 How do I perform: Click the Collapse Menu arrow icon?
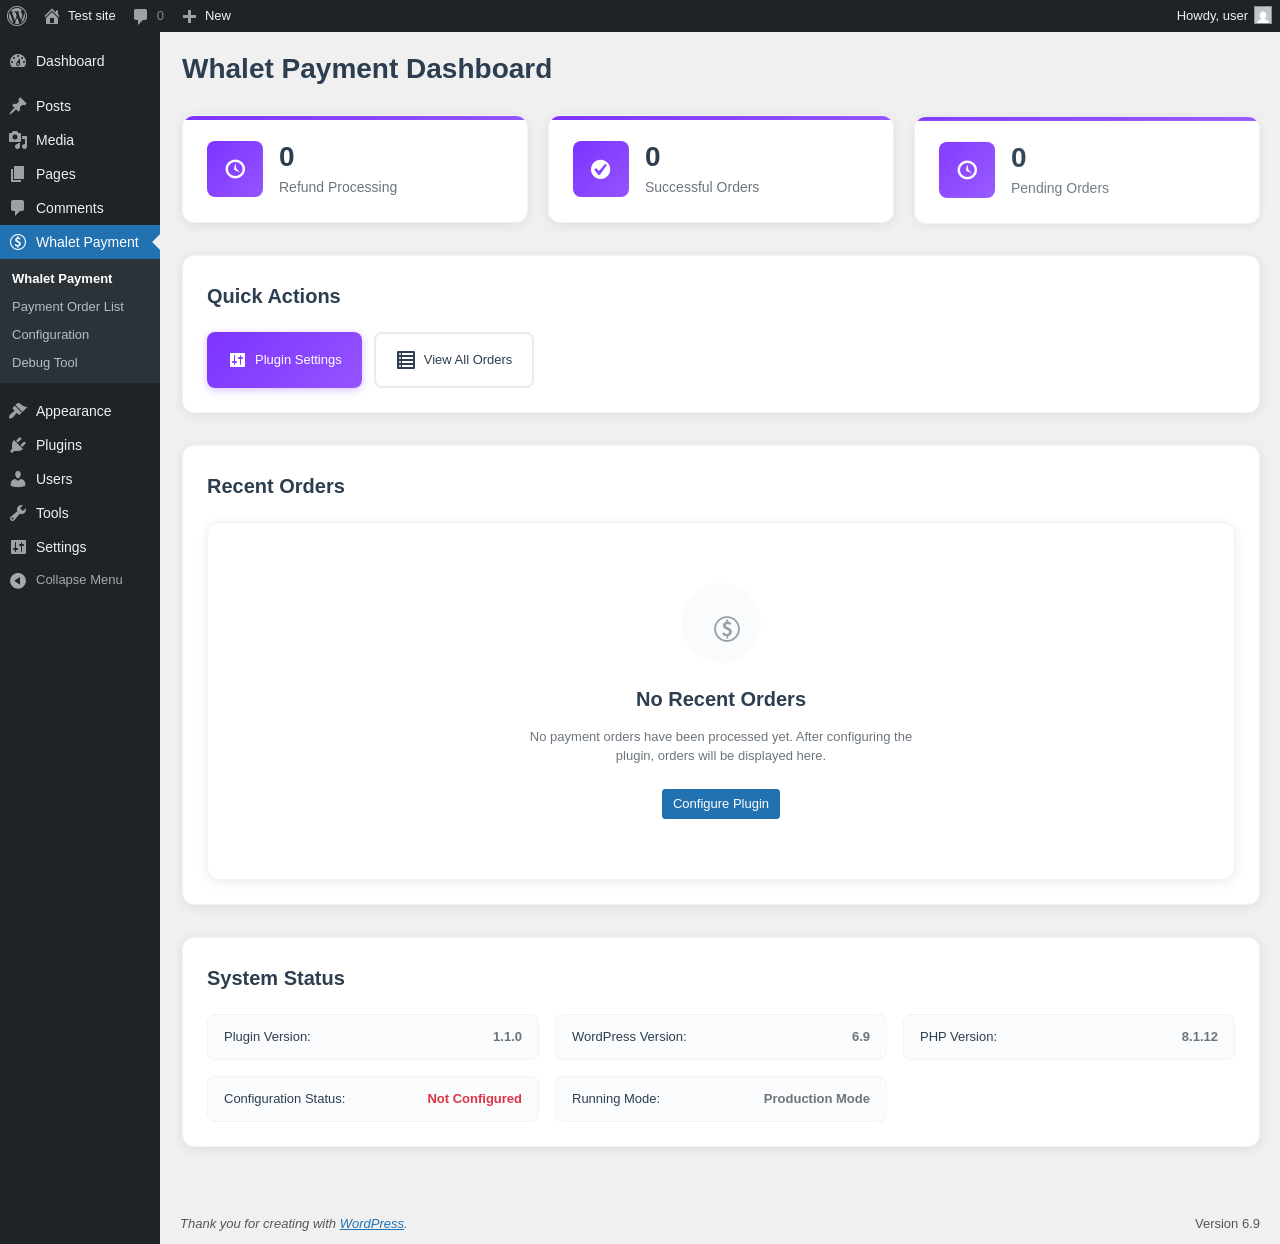click(x=18, y=580)
